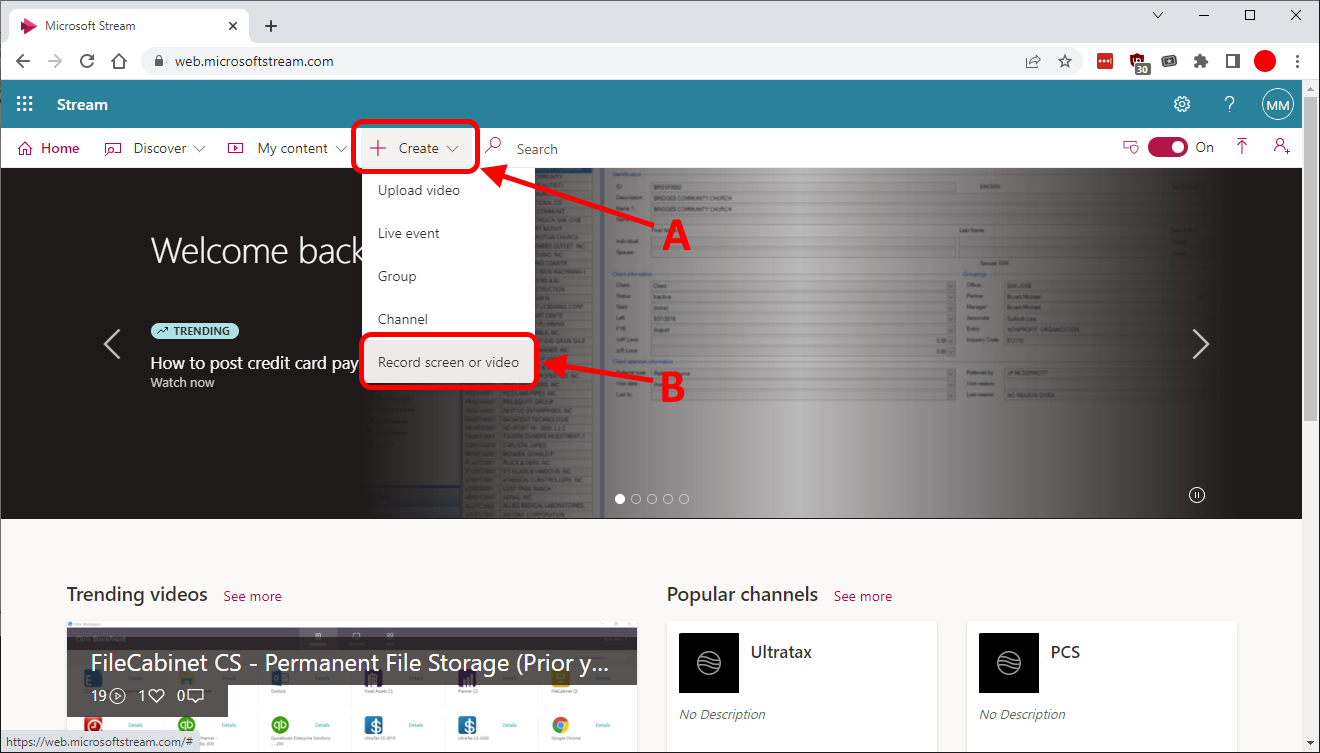Select the second carousel dot
The width and height of the screenshot is (1320, 753).
pyautogui.click(x=636, y=498)
